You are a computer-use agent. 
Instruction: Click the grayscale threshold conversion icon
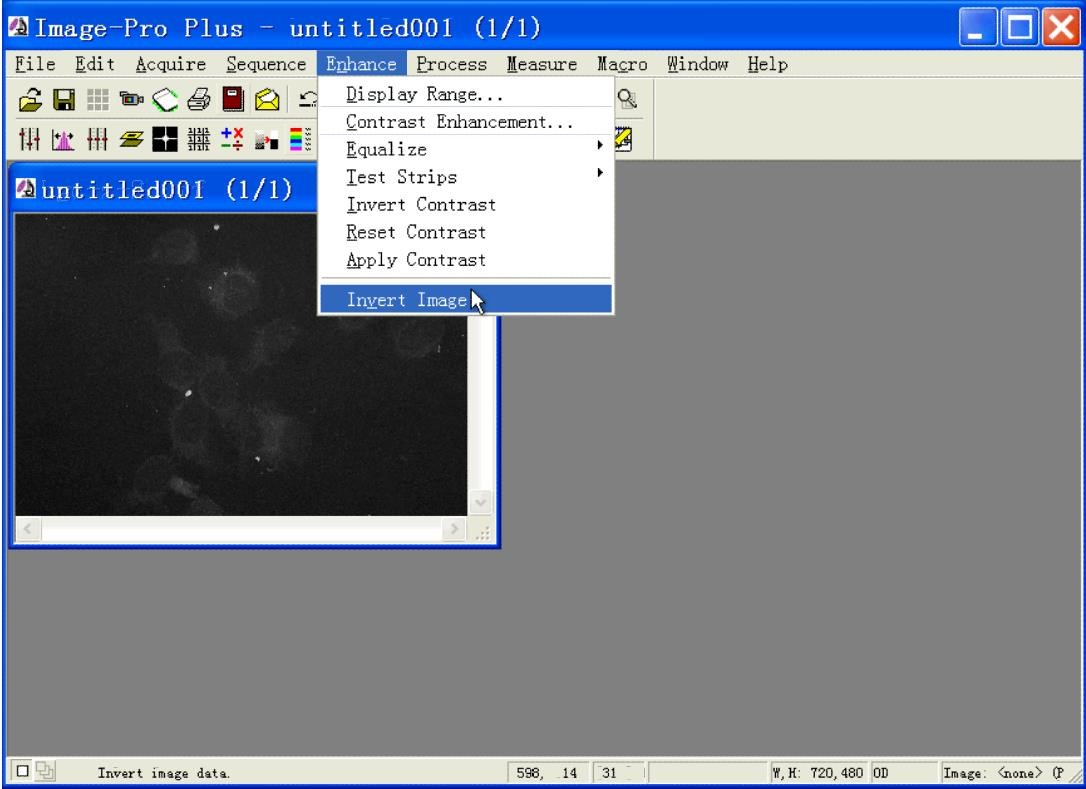pos(266,140)
